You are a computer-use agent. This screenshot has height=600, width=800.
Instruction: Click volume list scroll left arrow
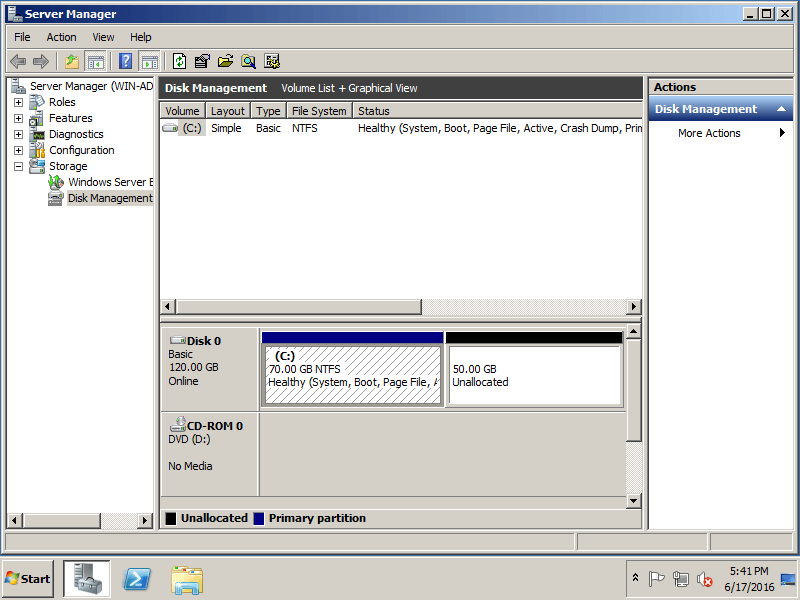[x=167, y=307]
